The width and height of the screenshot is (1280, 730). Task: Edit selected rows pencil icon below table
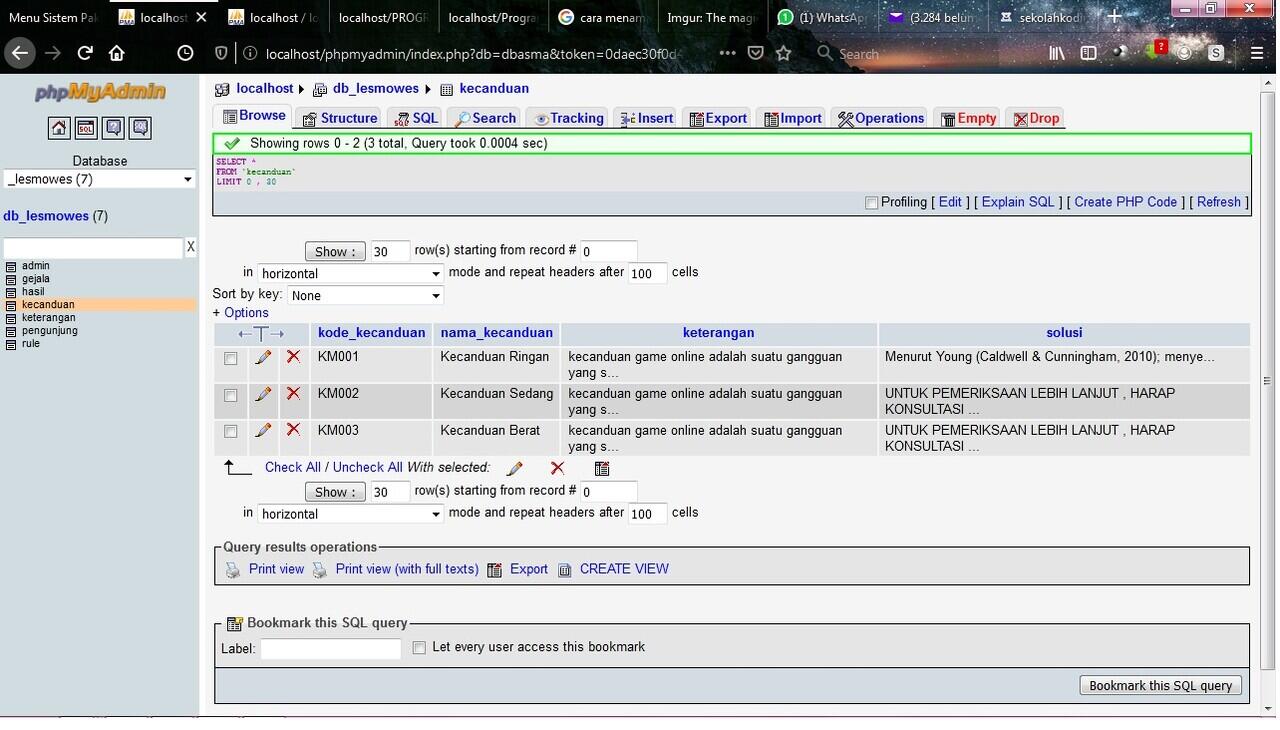pos(515,468)
